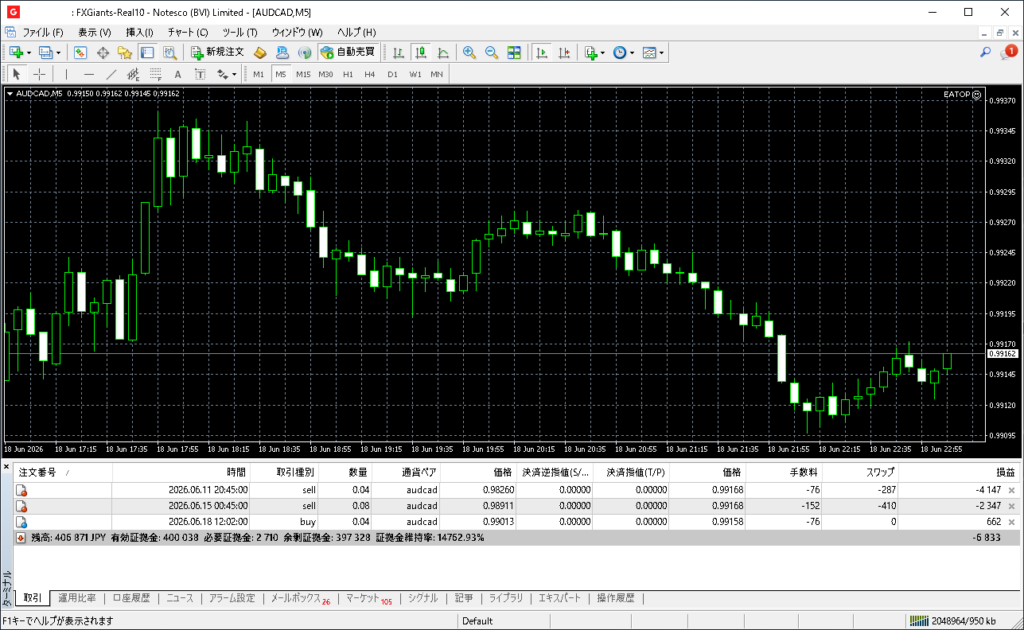Select the Text Label tool
The image size is (1024, 630).
pos(200,74)
